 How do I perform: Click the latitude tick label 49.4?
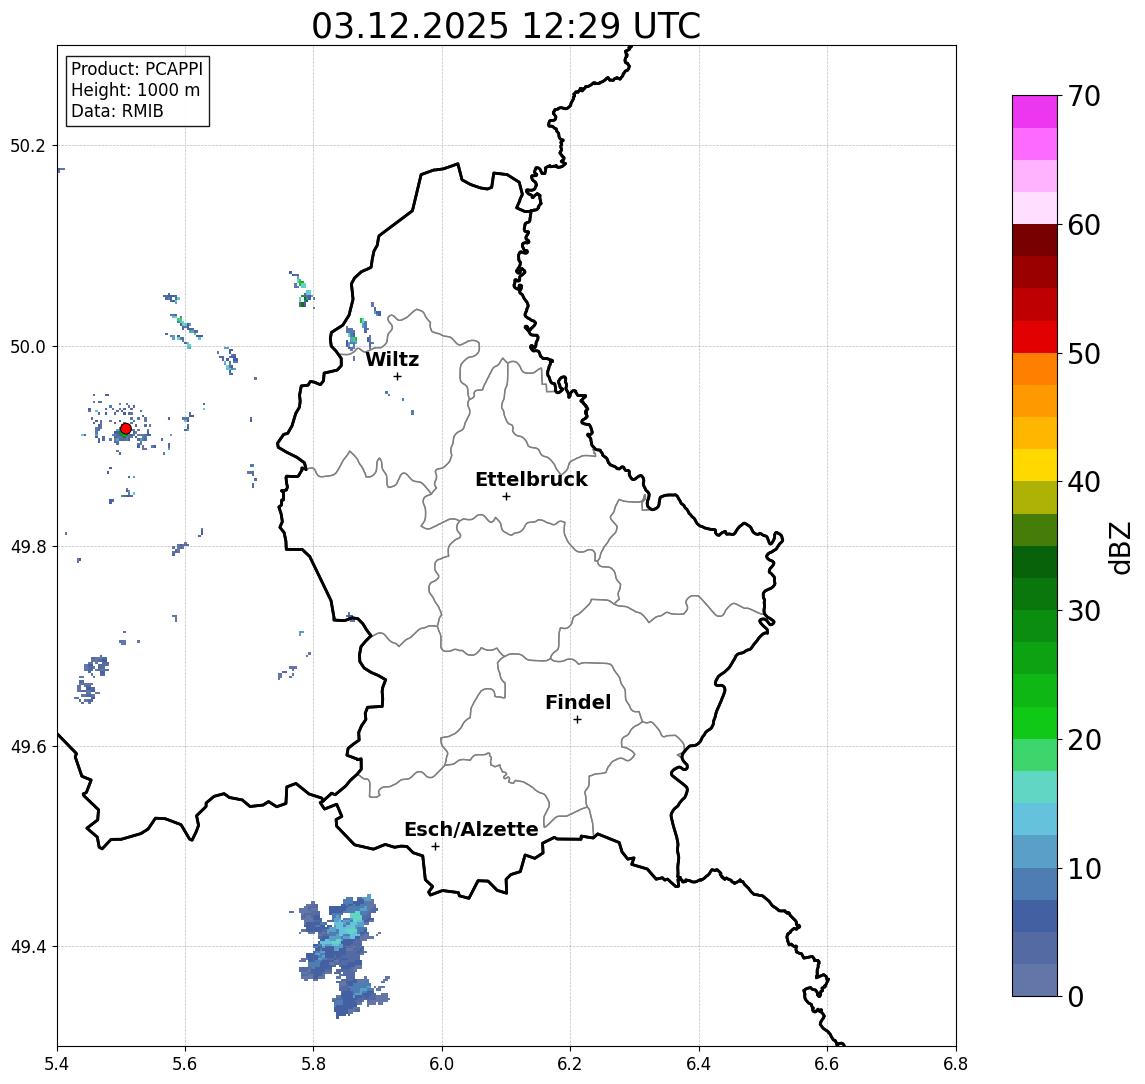pos(28,947)
